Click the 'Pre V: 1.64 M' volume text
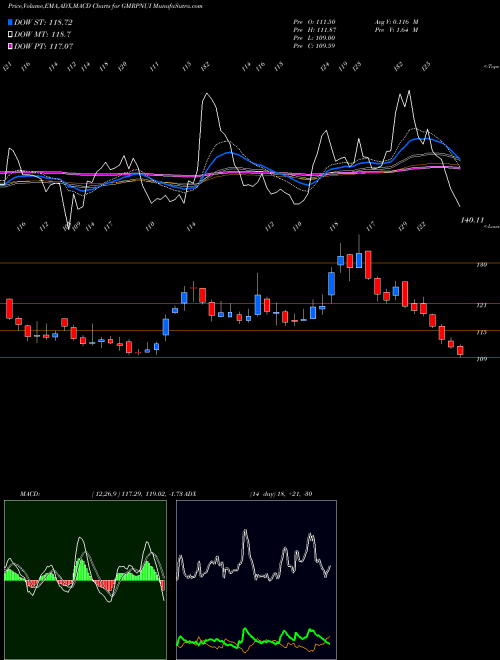This screenshot has width=500, height=660. [395, 30]
